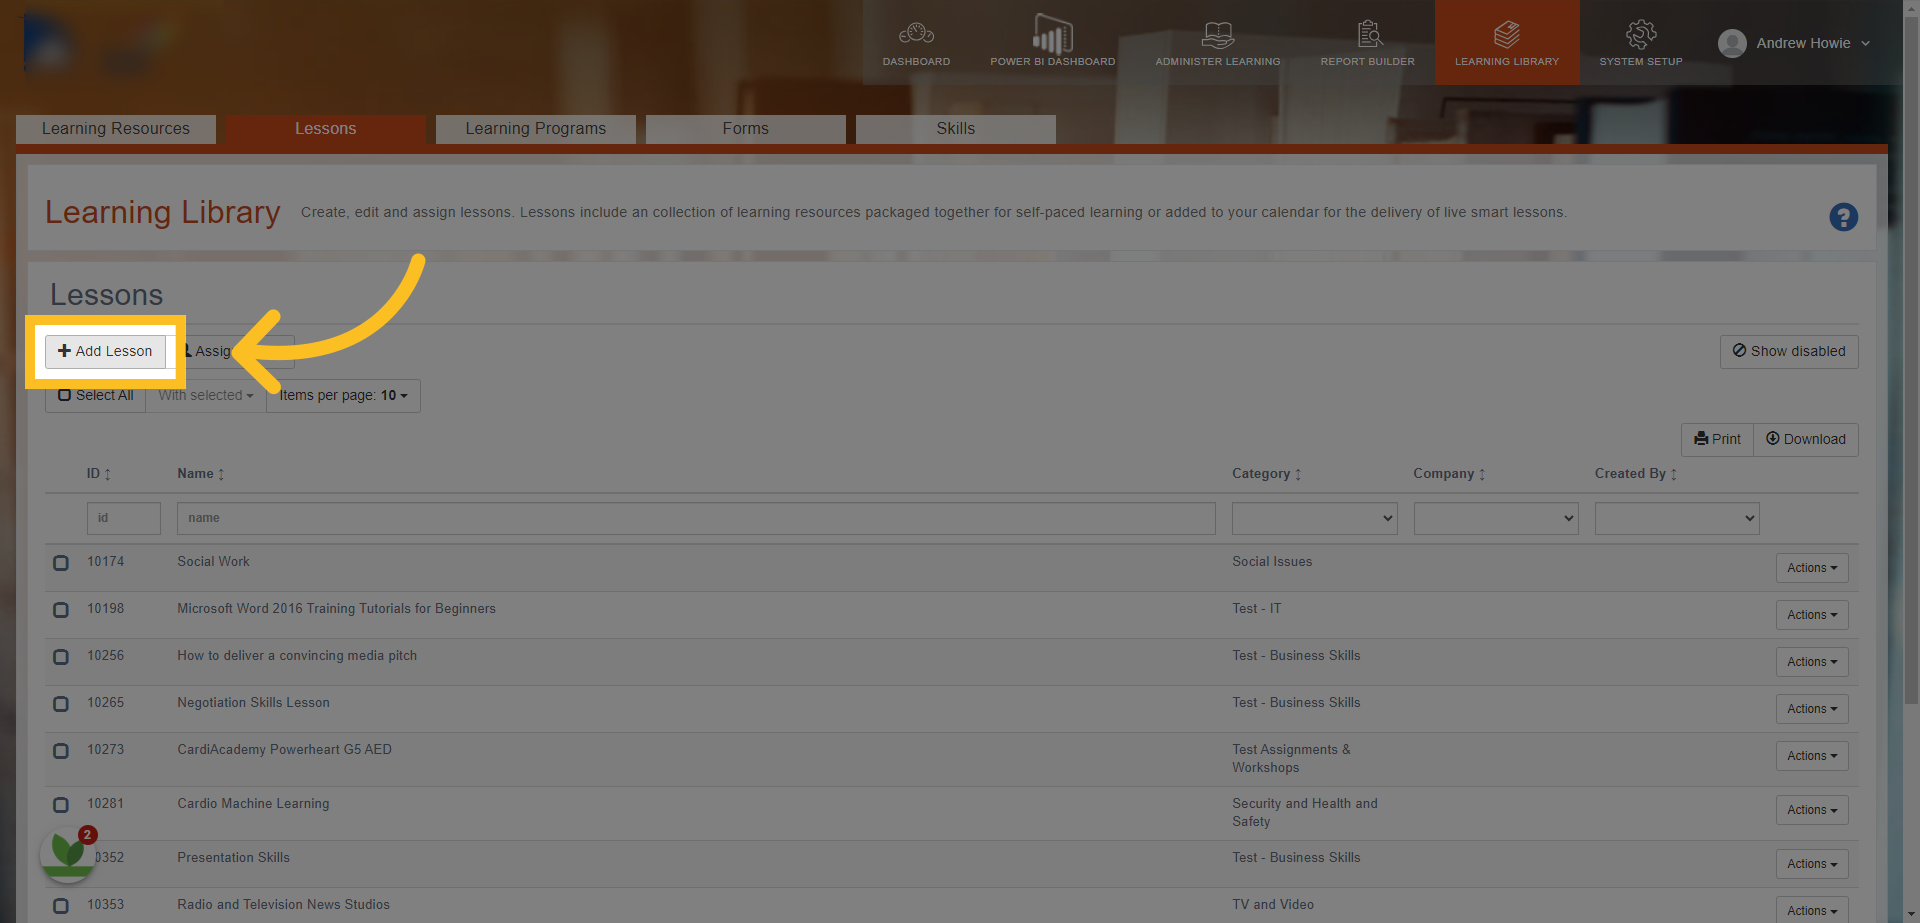
Task: Switch to the Learning Programs tab
Action: click(536, 129)
